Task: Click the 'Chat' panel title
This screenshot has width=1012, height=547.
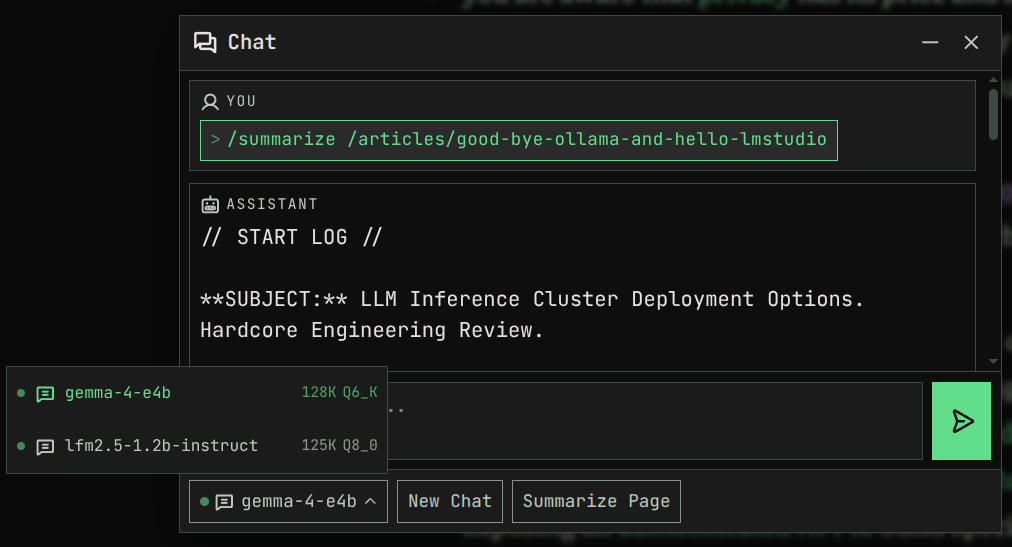Action: tap(252, 43)
